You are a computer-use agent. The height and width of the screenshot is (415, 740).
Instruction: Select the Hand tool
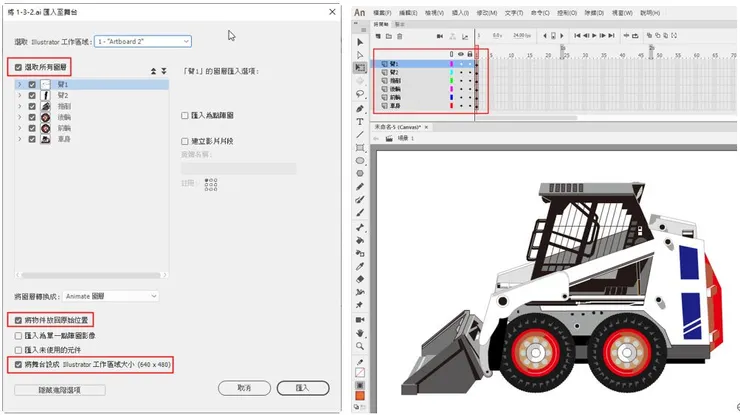pyautogui.click(x=360, y=333)
